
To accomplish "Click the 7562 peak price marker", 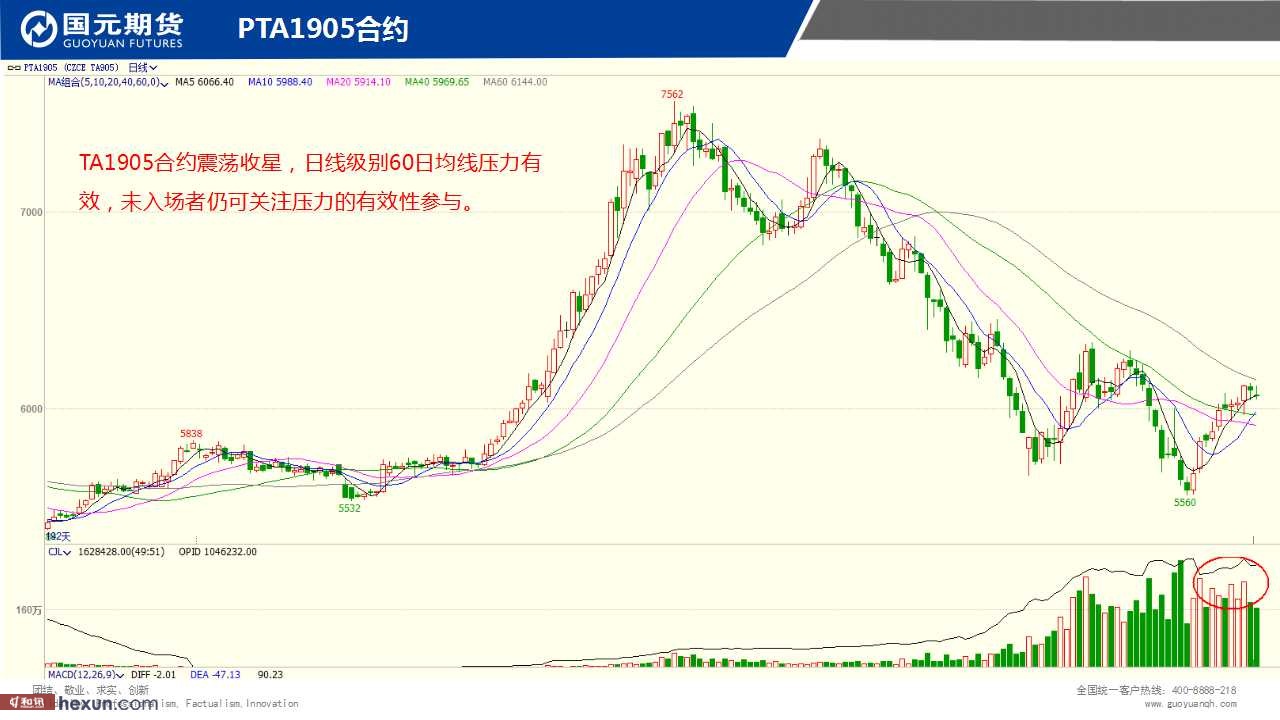I will pyautogui.click(x=672, y=94).
